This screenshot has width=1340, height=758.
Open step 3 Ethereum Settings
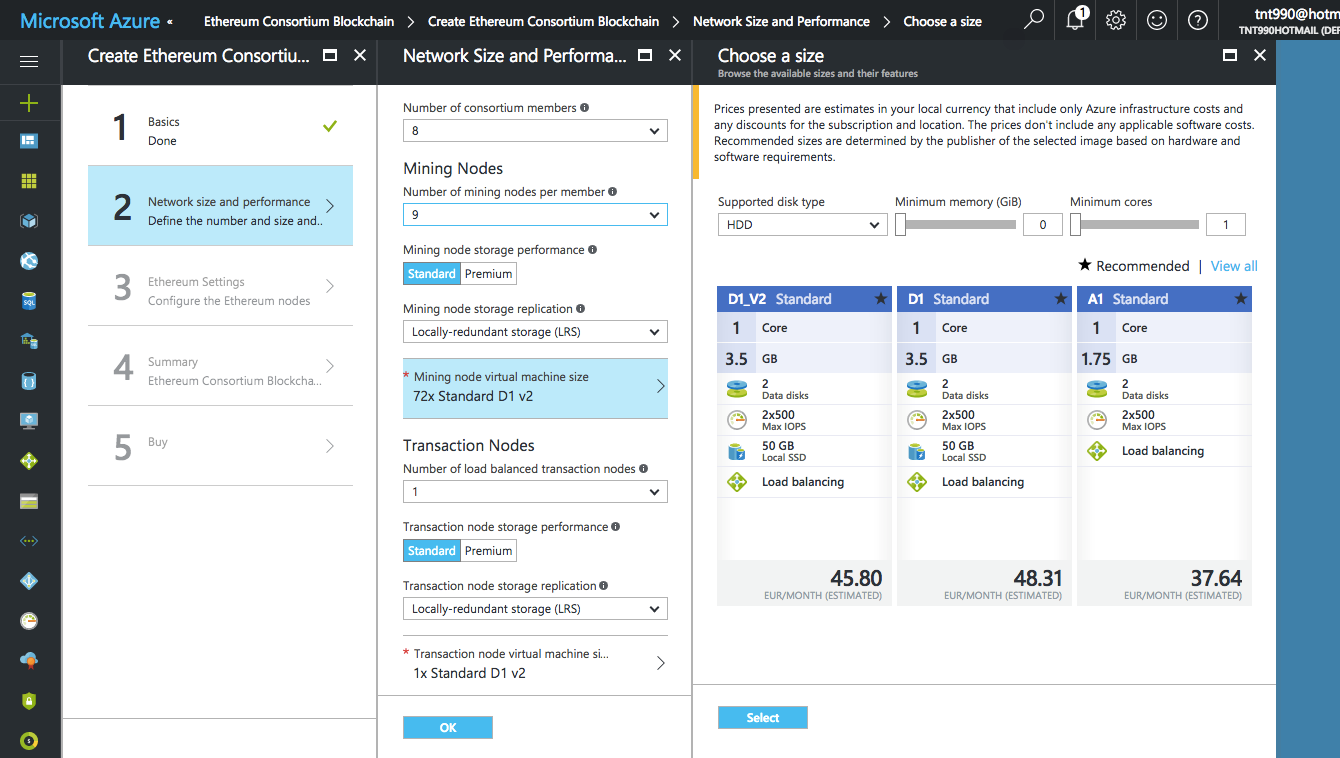[220, 286]
